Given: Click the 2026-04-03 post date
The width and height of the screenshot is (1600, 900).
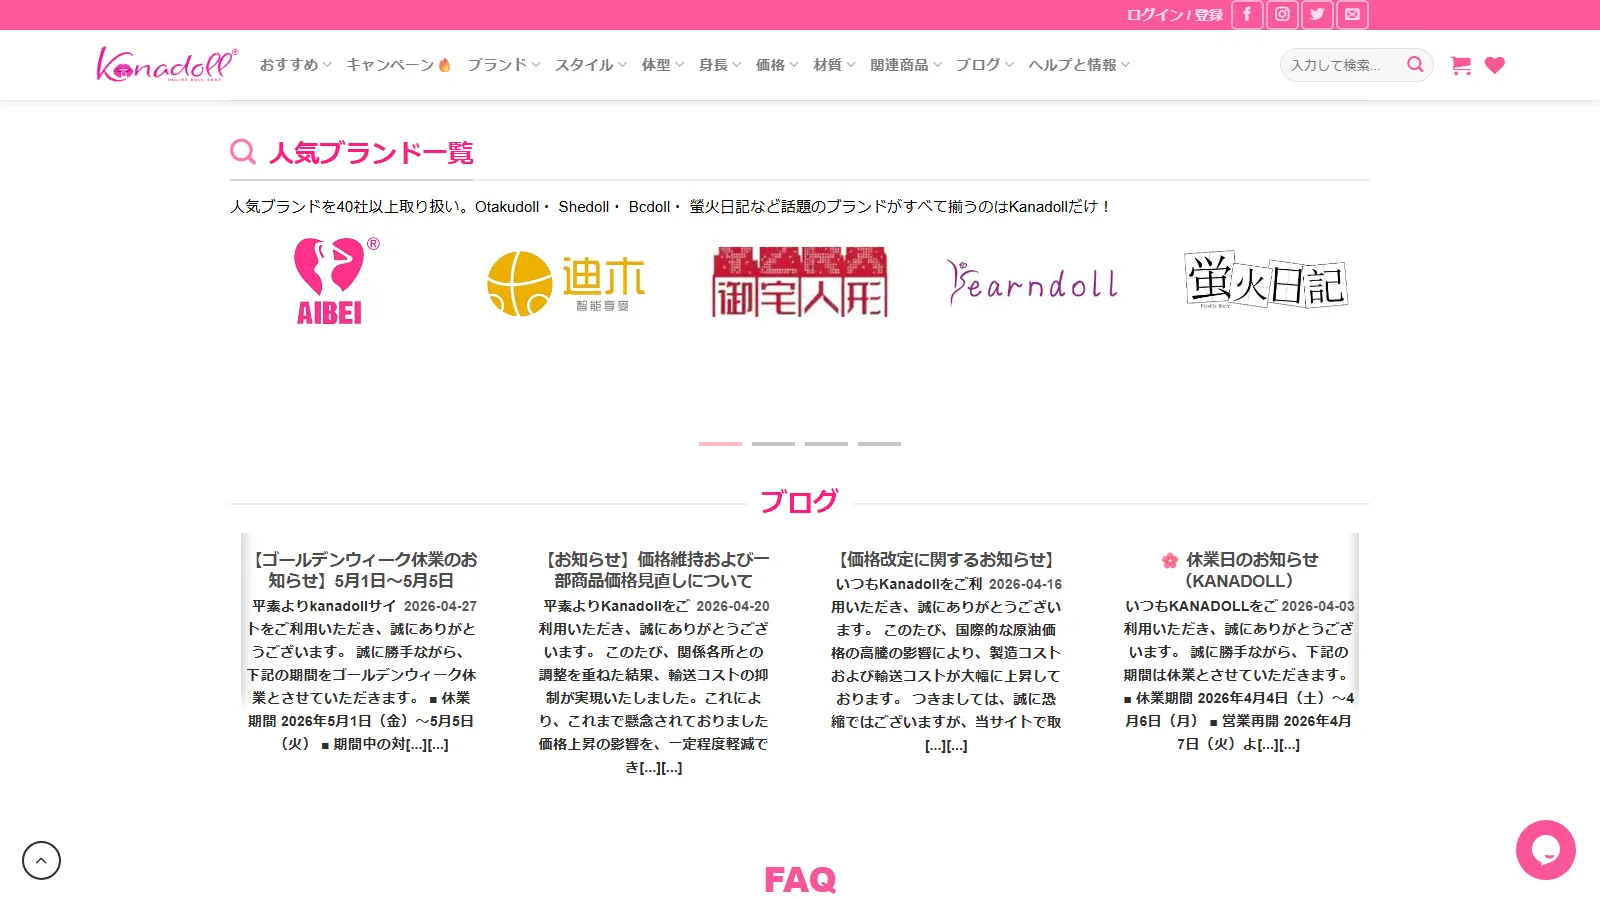Looking at the screenshot, I should [x=1318, y=606].
